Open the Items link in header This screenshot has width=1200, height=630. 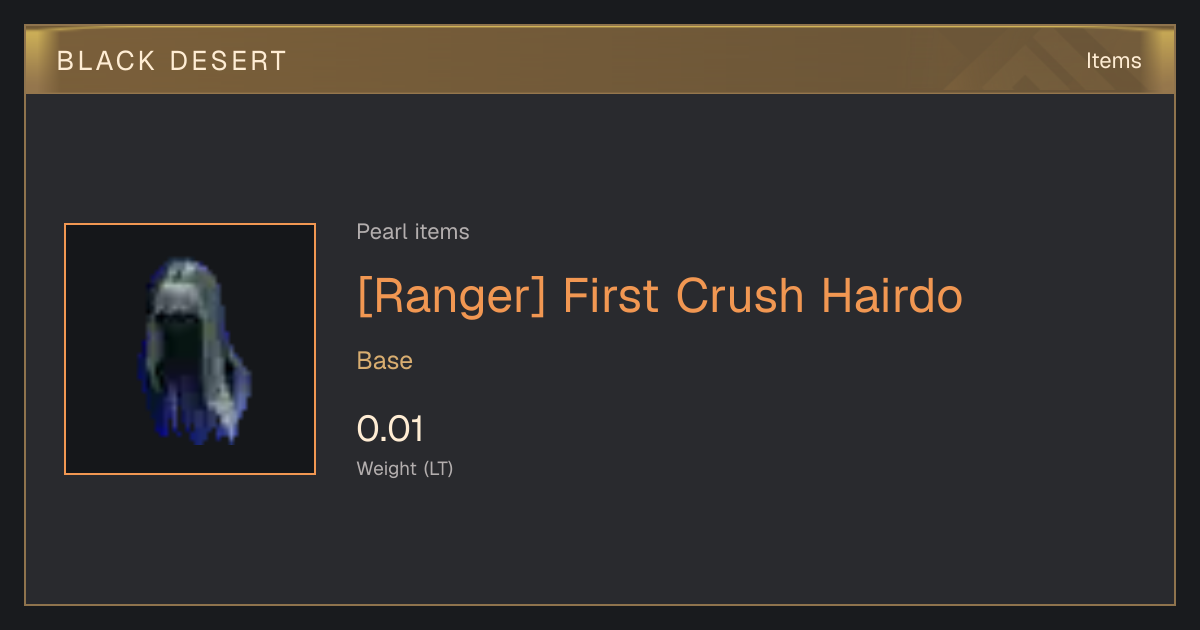pos(1113,61)
